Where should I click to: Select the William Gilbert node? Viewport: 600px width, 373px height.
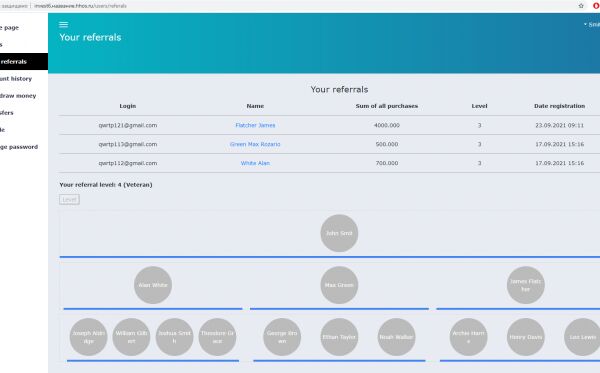click(131, 337)
